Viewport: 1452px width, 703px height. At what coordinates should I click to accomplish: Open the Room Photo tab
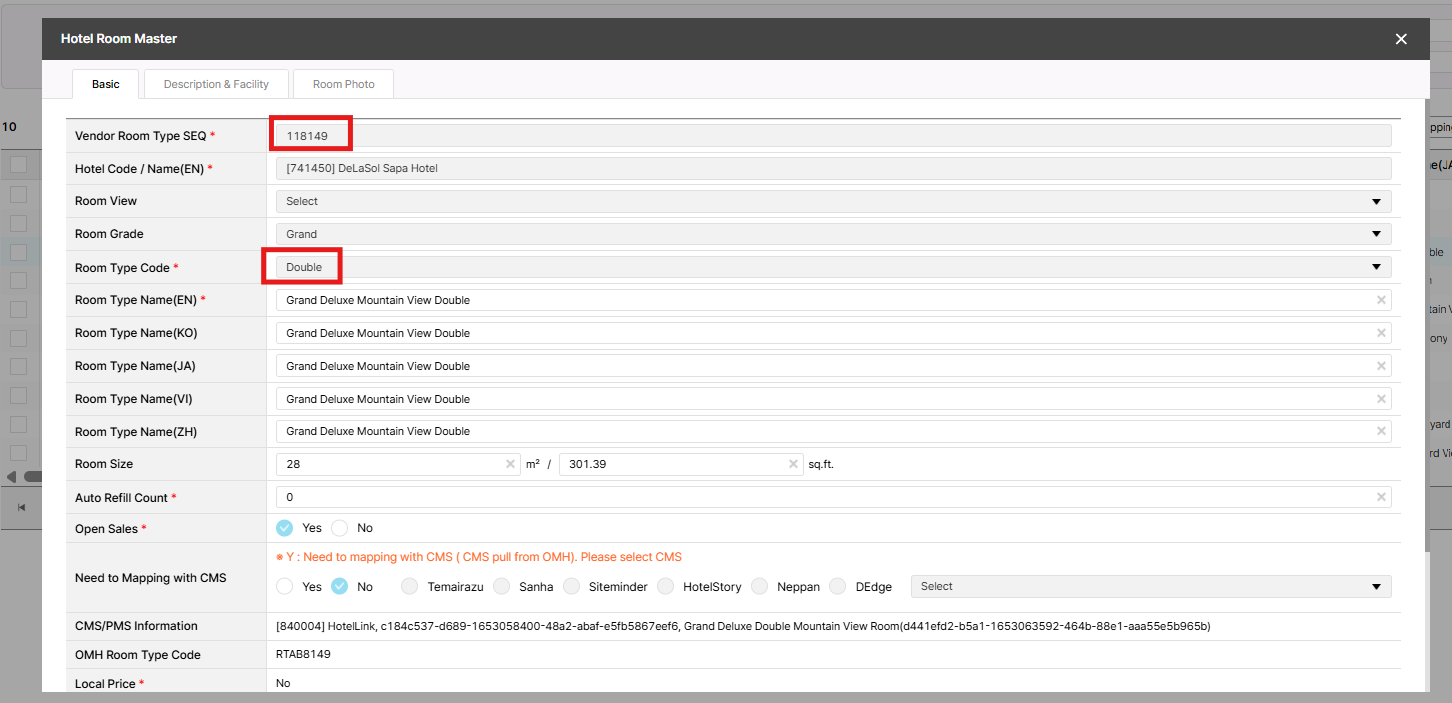tap(343, 84)
